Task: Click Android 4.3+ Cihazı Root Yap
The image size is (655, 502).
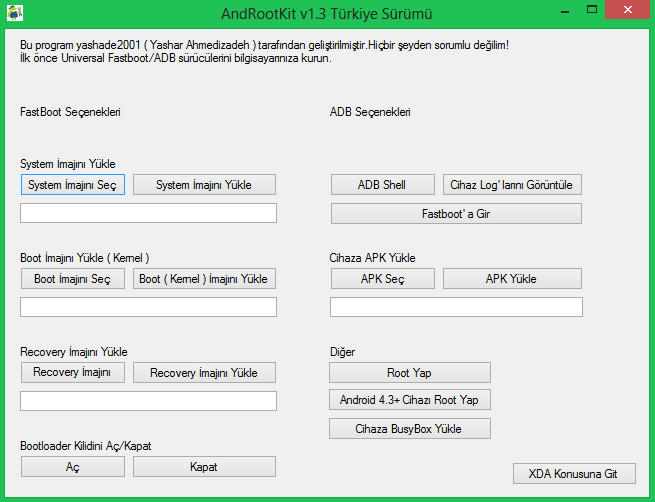Action: pyautogui.click(x=410, y=400)
